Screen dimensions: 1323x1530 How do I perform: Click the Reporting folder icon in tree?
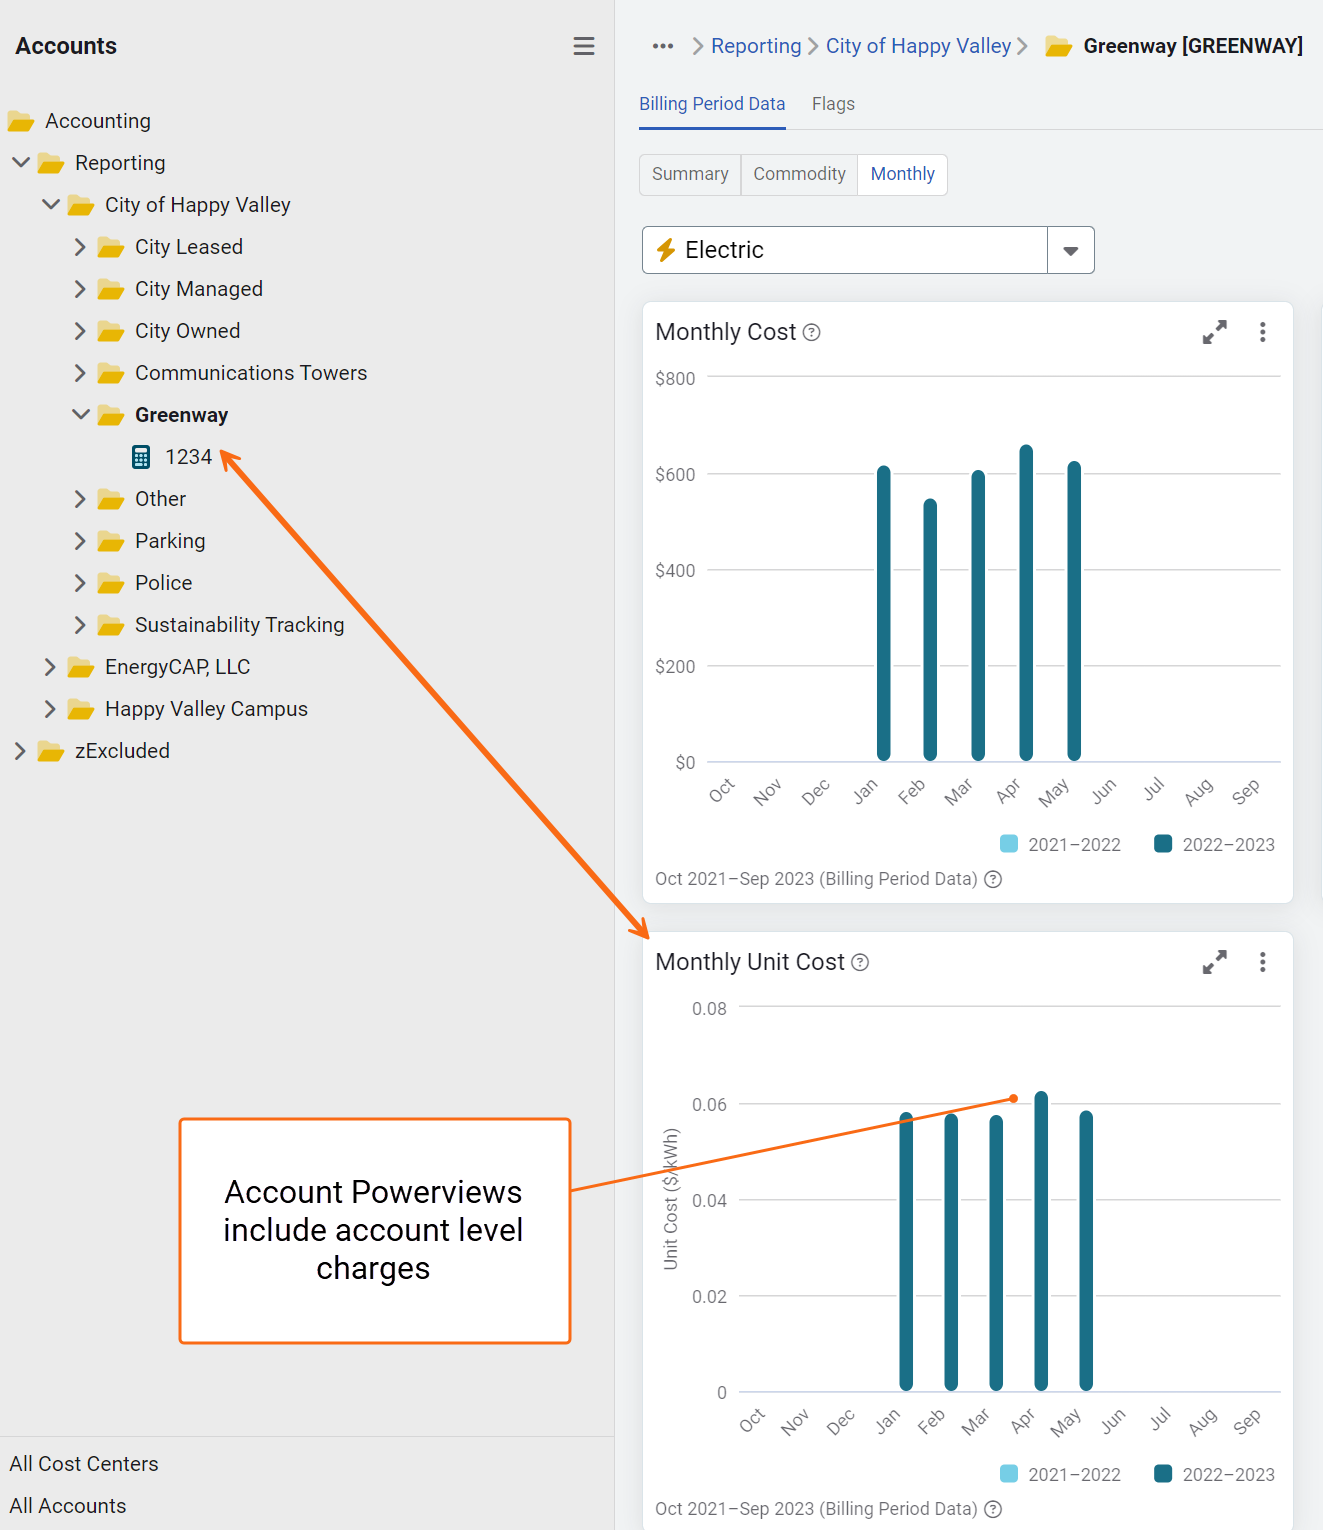pos(51,163)
